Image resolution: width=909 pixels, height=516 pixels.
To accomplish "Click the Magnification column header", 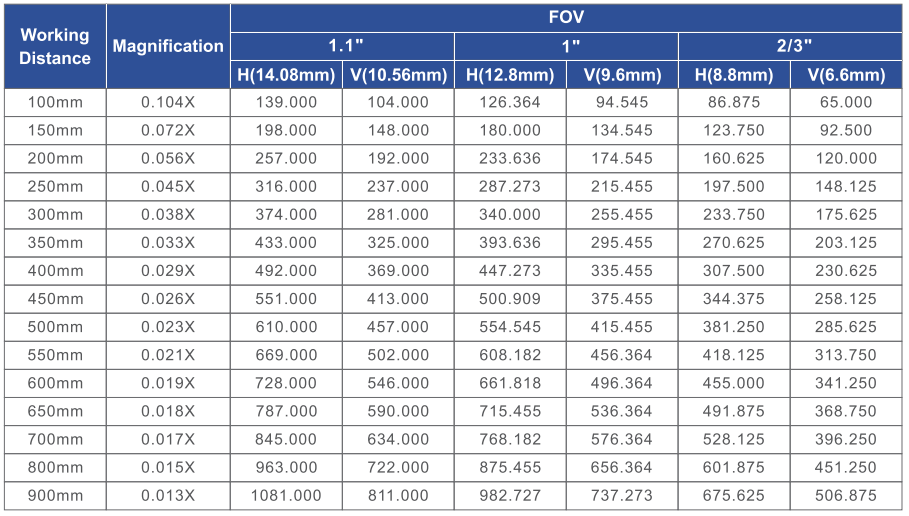I will click(168, 46).
